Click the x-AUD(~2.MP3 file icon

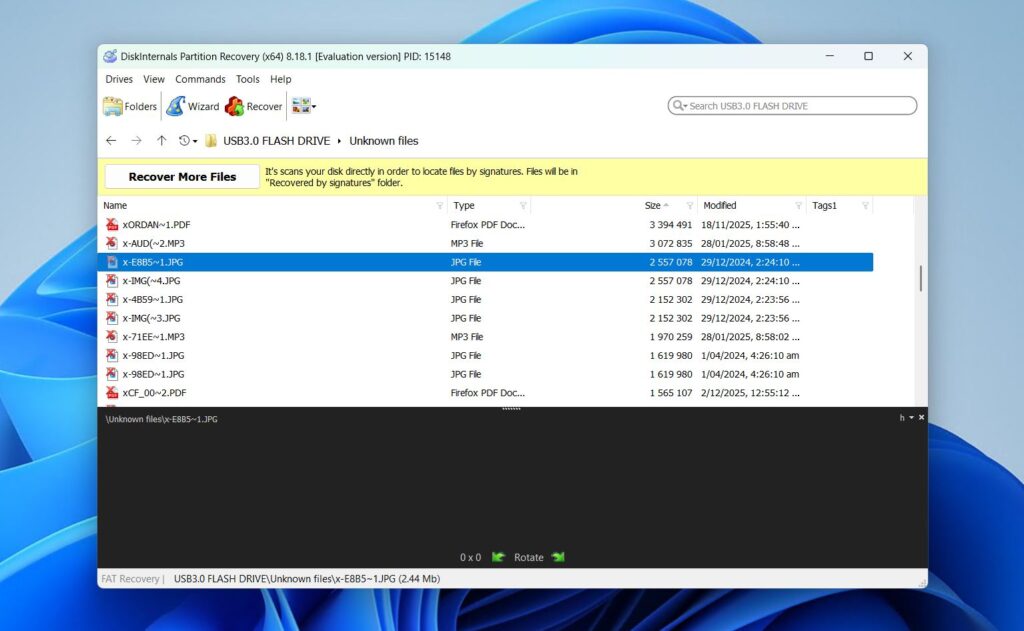click(x=112, y=243)
